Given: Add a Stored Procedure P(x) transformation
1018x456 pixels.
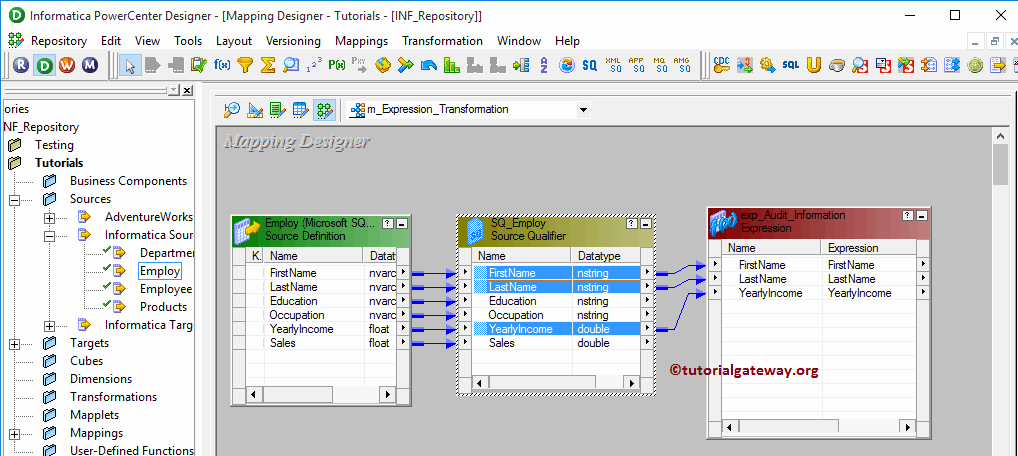Looking at the screenshot, I should click(x=336, y=65).
